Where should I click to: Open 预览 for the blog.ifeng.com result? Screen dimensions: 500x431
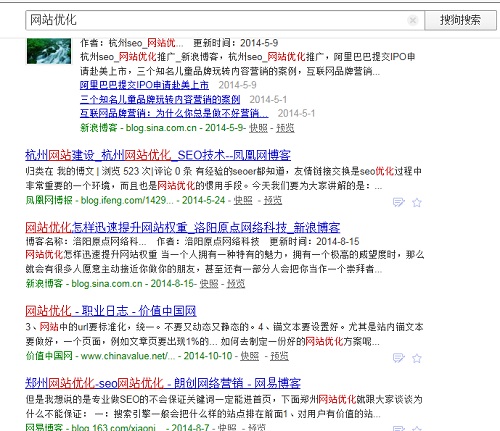pyautogui.click(x=273, y=200)
